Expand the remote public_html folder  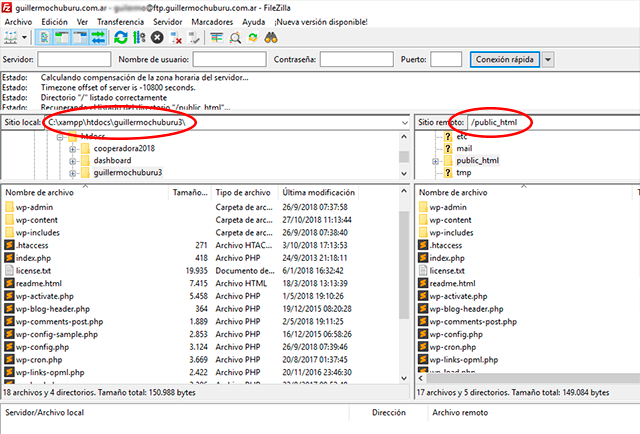(x=436, y=161)
